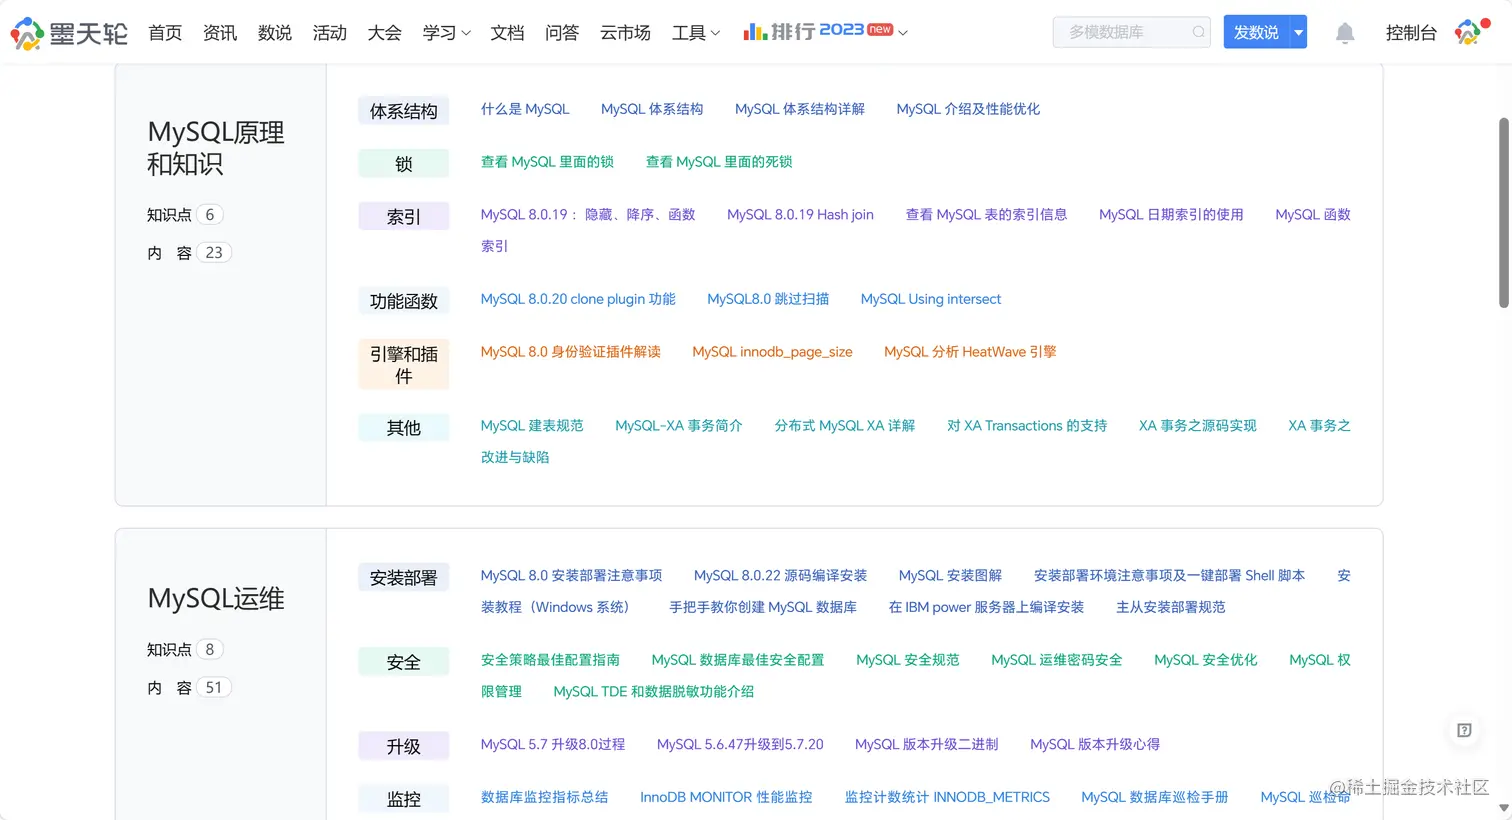This screenshot has width=1512, height=820.
Task: Open MySQL 8.0 身份验证插件解读 link
Action: [x=571, y=352]
